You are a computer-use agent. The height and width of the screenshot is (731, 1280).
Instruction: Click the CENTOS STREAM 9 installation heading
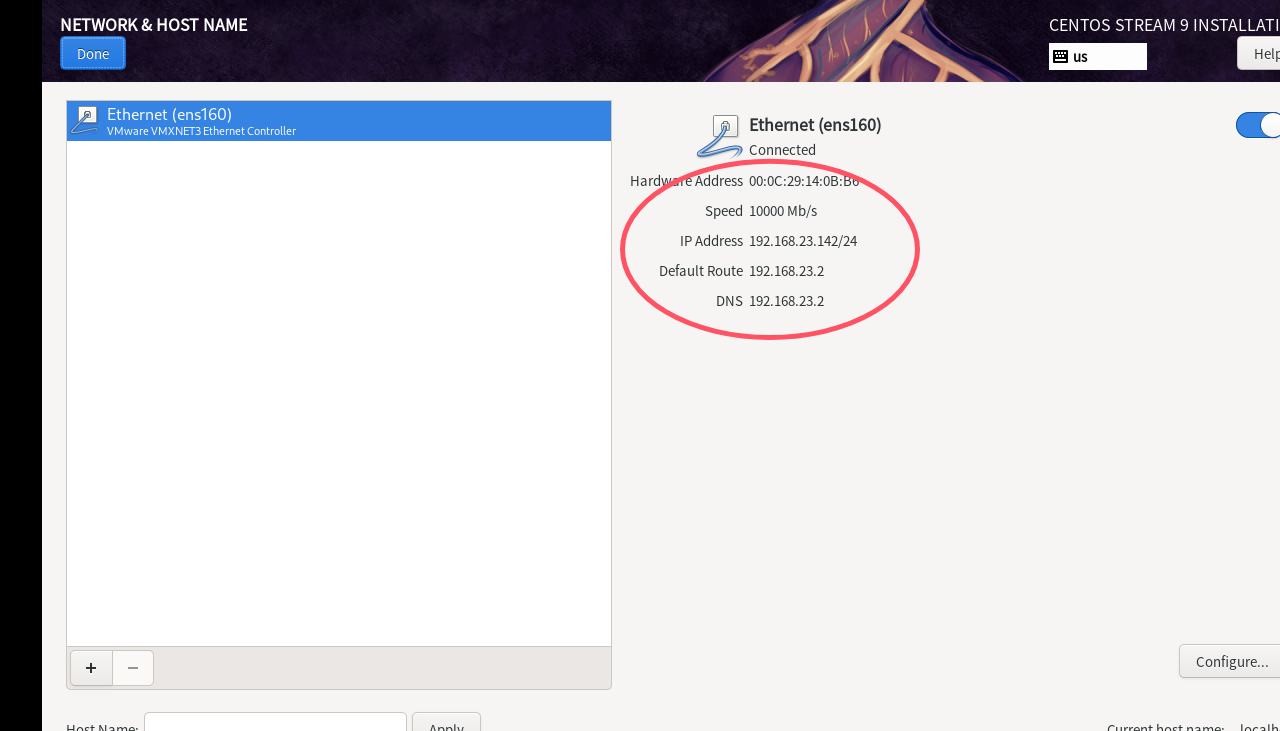(x=1164, y=25)
